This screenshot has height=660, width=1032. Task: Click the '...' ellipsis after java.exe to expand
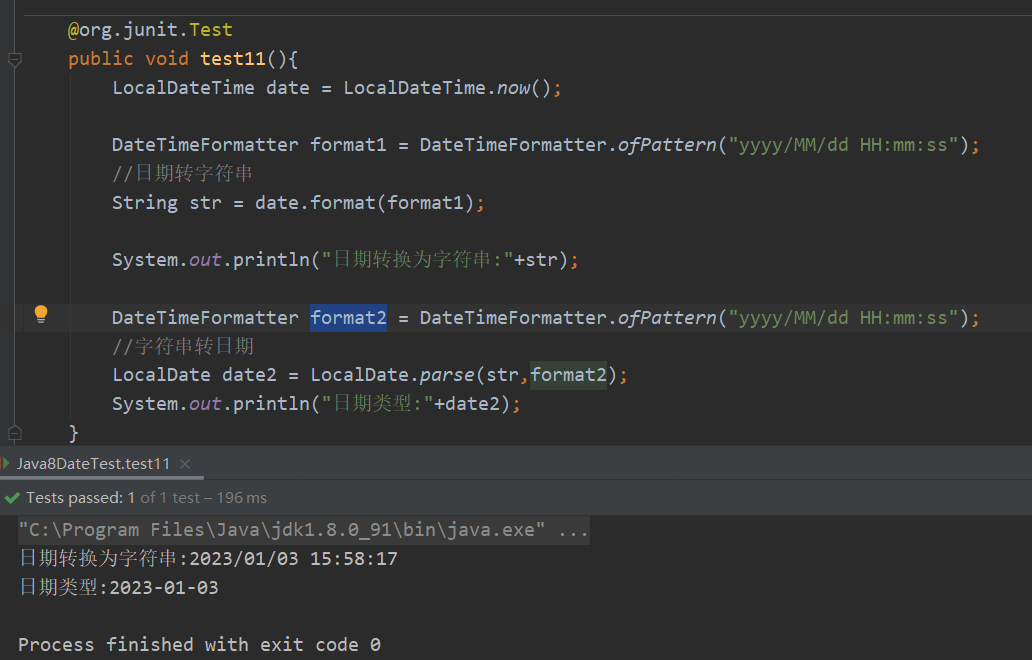coord(573,530)
